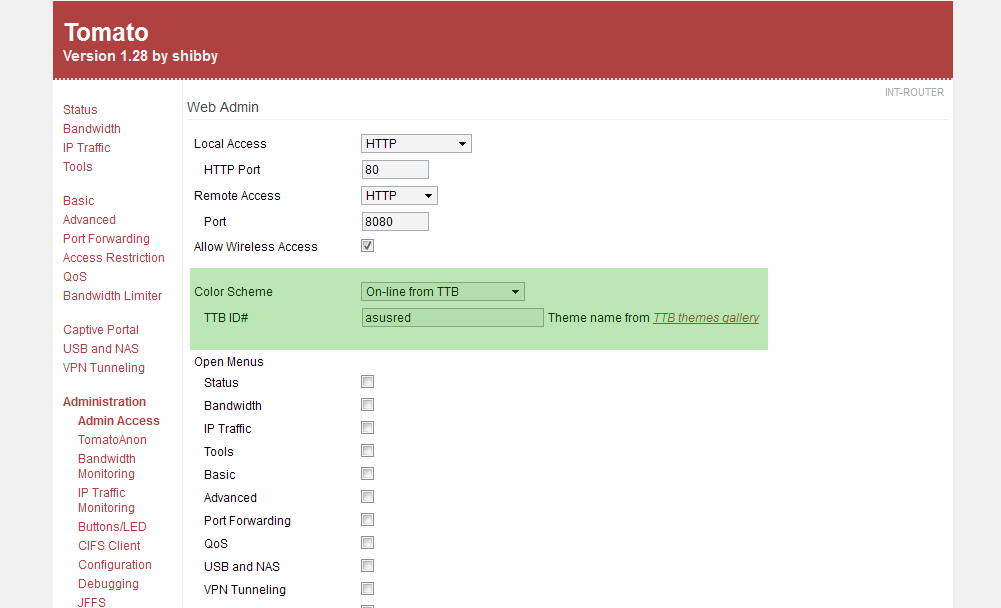Image resolution: width=1001 pixels, height=608 pixels.
Task: Open VPN Tunneling sidebar link
Action: click(x=103, y=368)
